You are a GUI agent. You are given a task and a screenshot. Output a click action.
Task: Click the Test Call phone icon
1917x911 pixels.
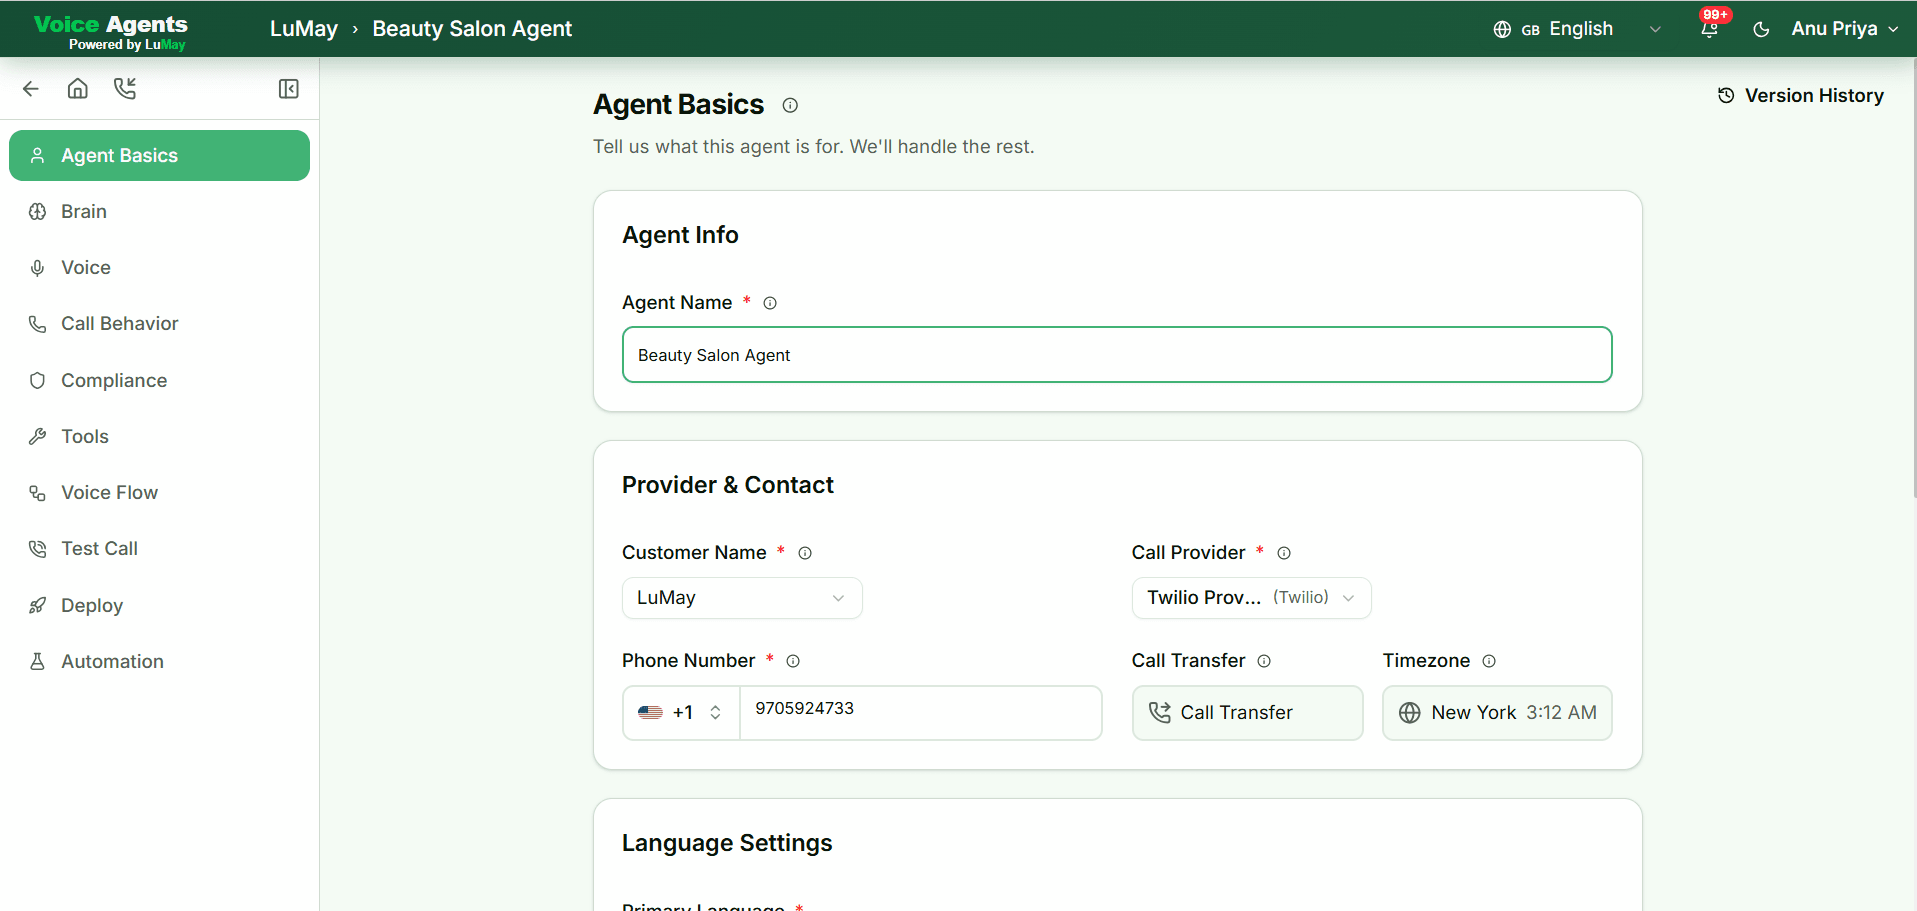click(38, 549)
